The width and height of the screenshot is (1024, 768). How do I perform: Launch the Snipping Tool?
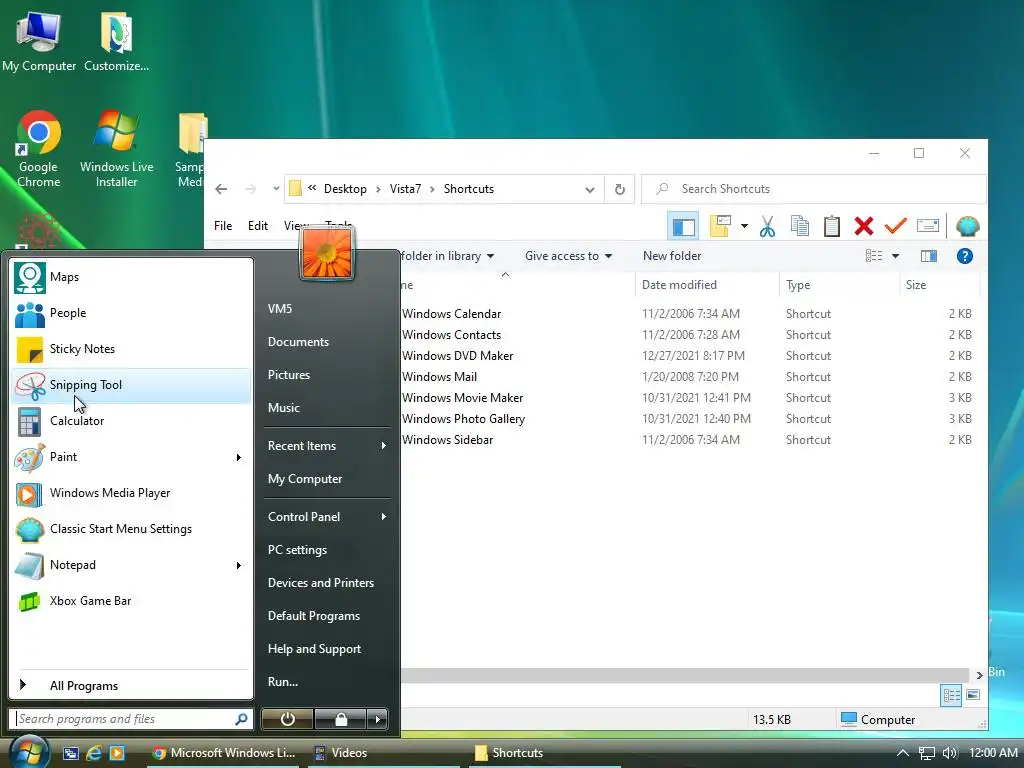pos(131,385)
